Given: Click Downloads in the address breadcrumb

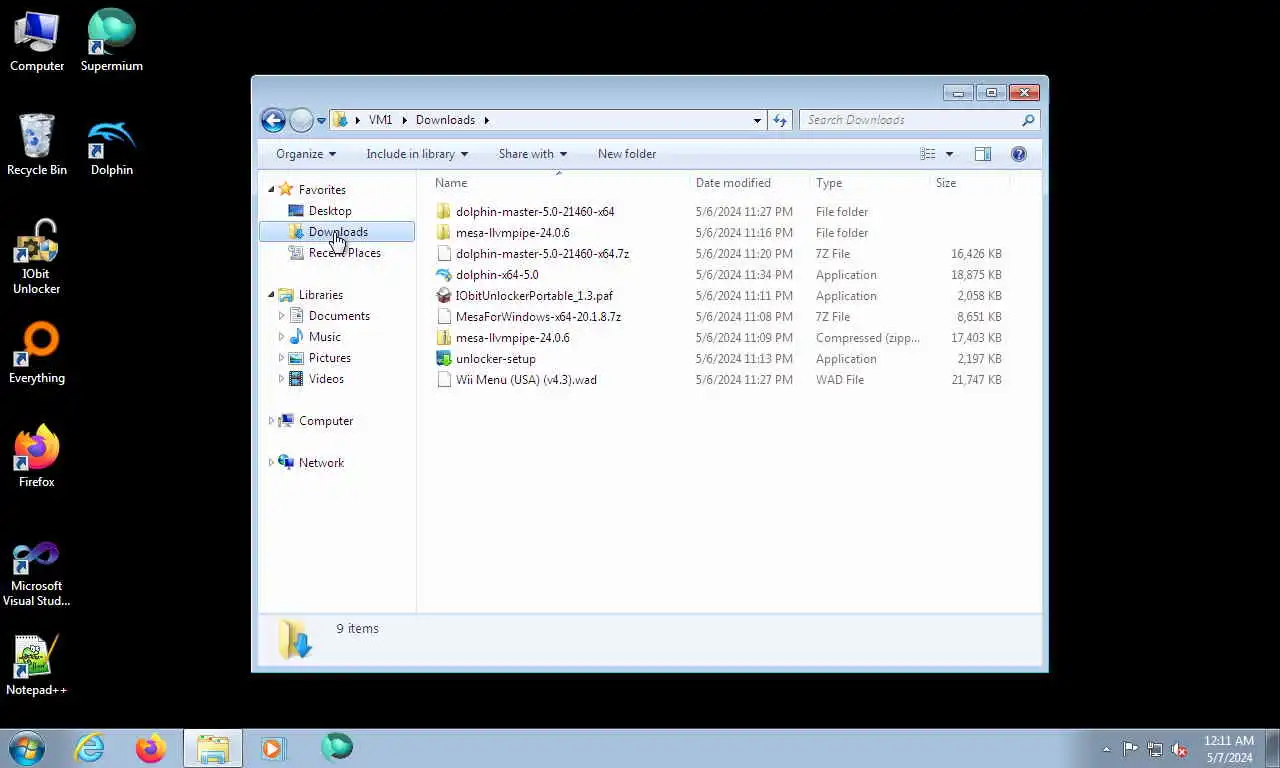Looking at the screenshot, I should 445,120.
